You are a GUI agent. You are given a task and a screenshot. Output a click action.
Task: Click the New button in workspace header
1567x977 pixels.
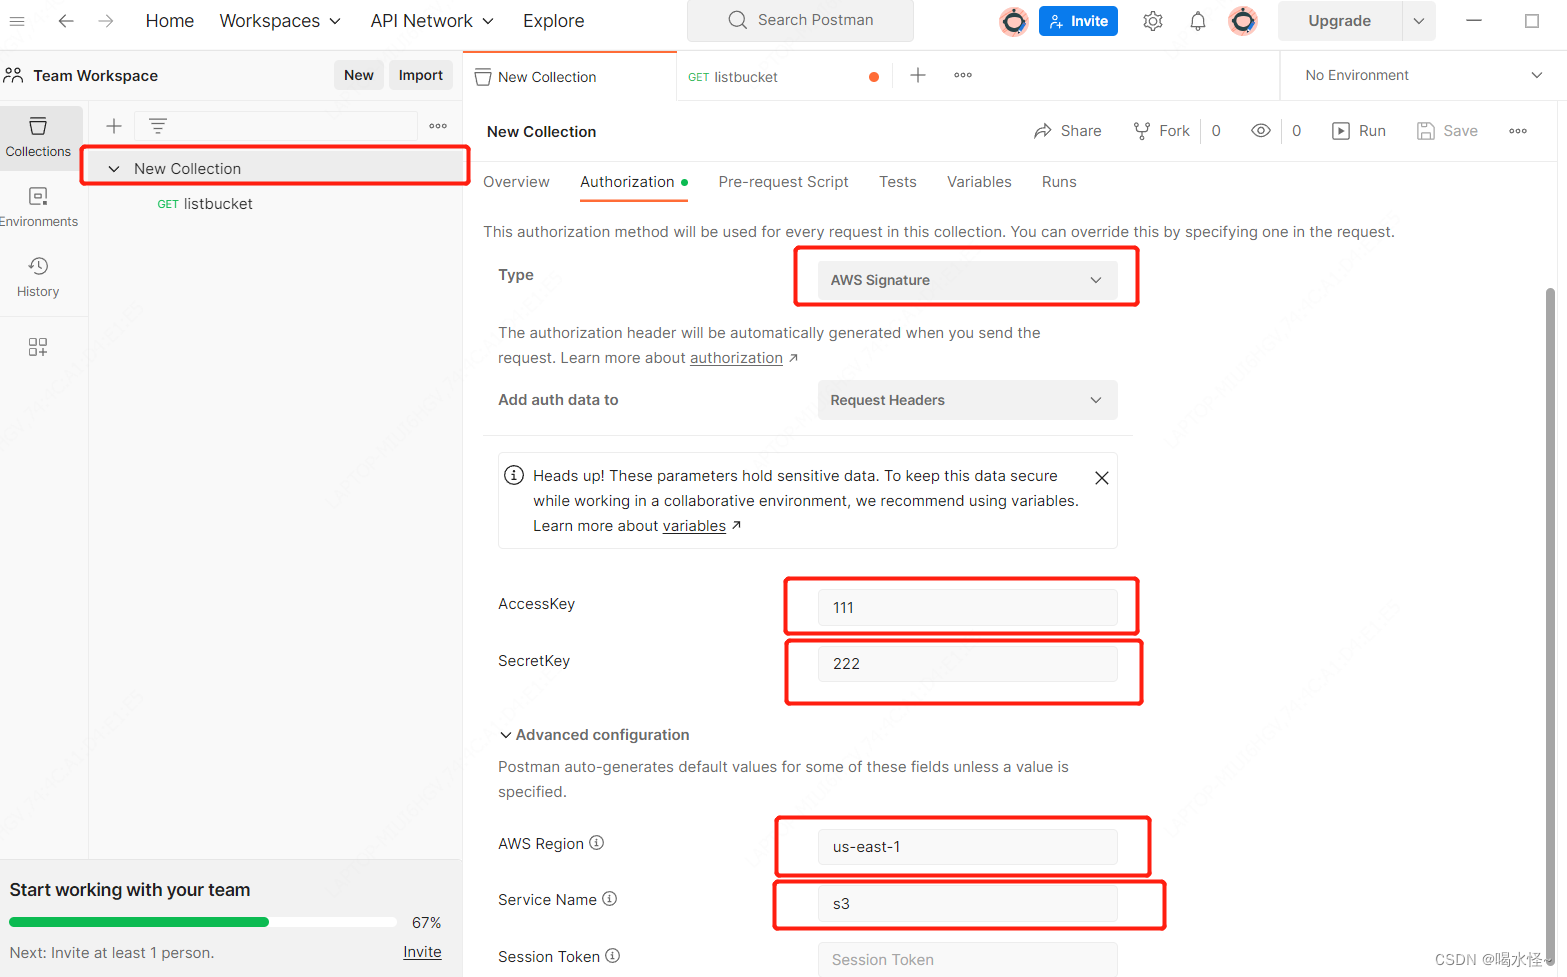click(x=359, y=75)
